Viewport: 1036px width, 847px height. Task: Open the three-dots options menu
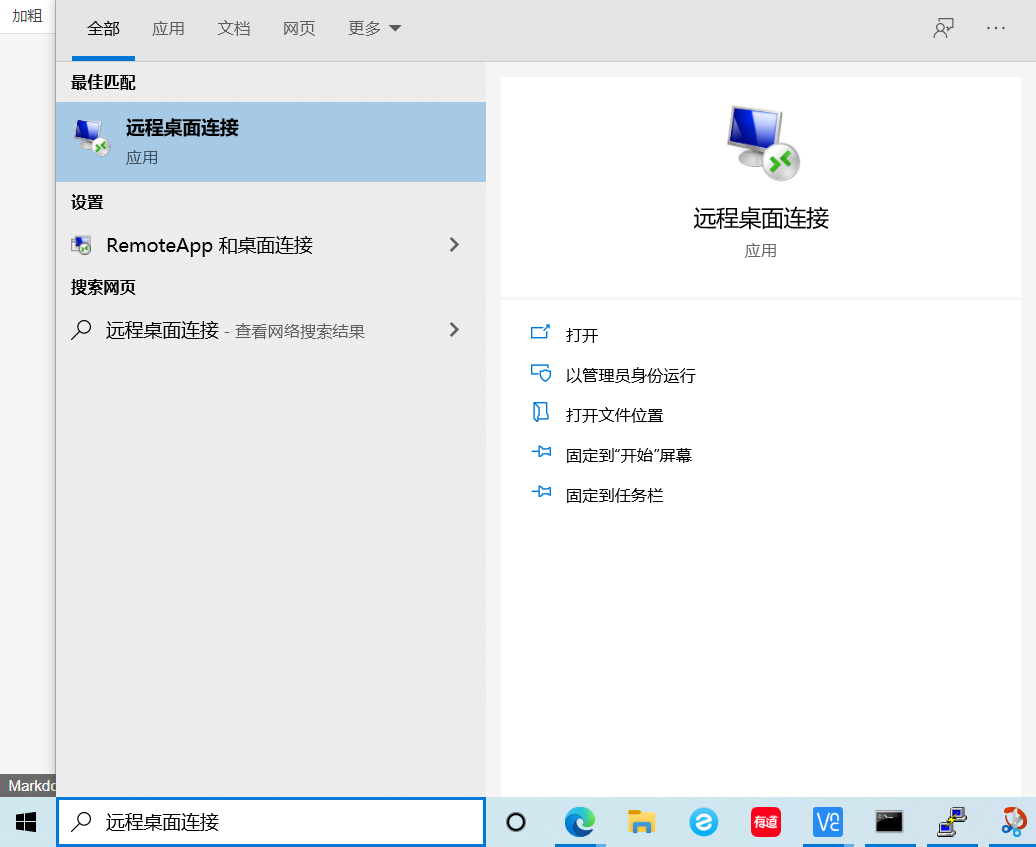coord(996,28)
